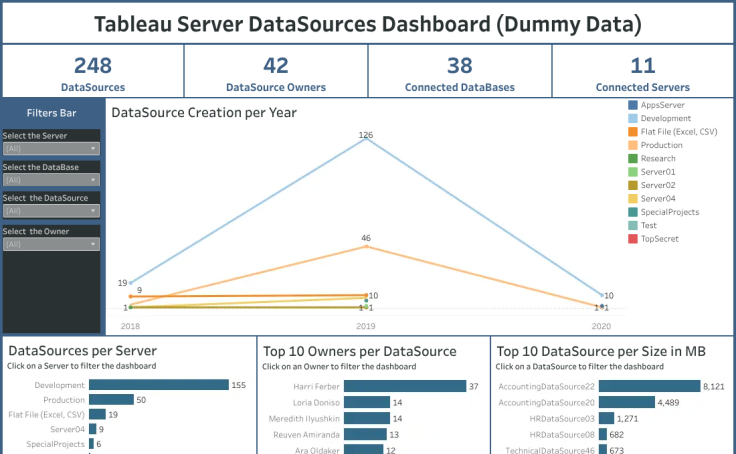Image resolution: width=736 pixels, height=454 pixels.
Task: Click the Production legend color swatch
Action: (633, 145)
